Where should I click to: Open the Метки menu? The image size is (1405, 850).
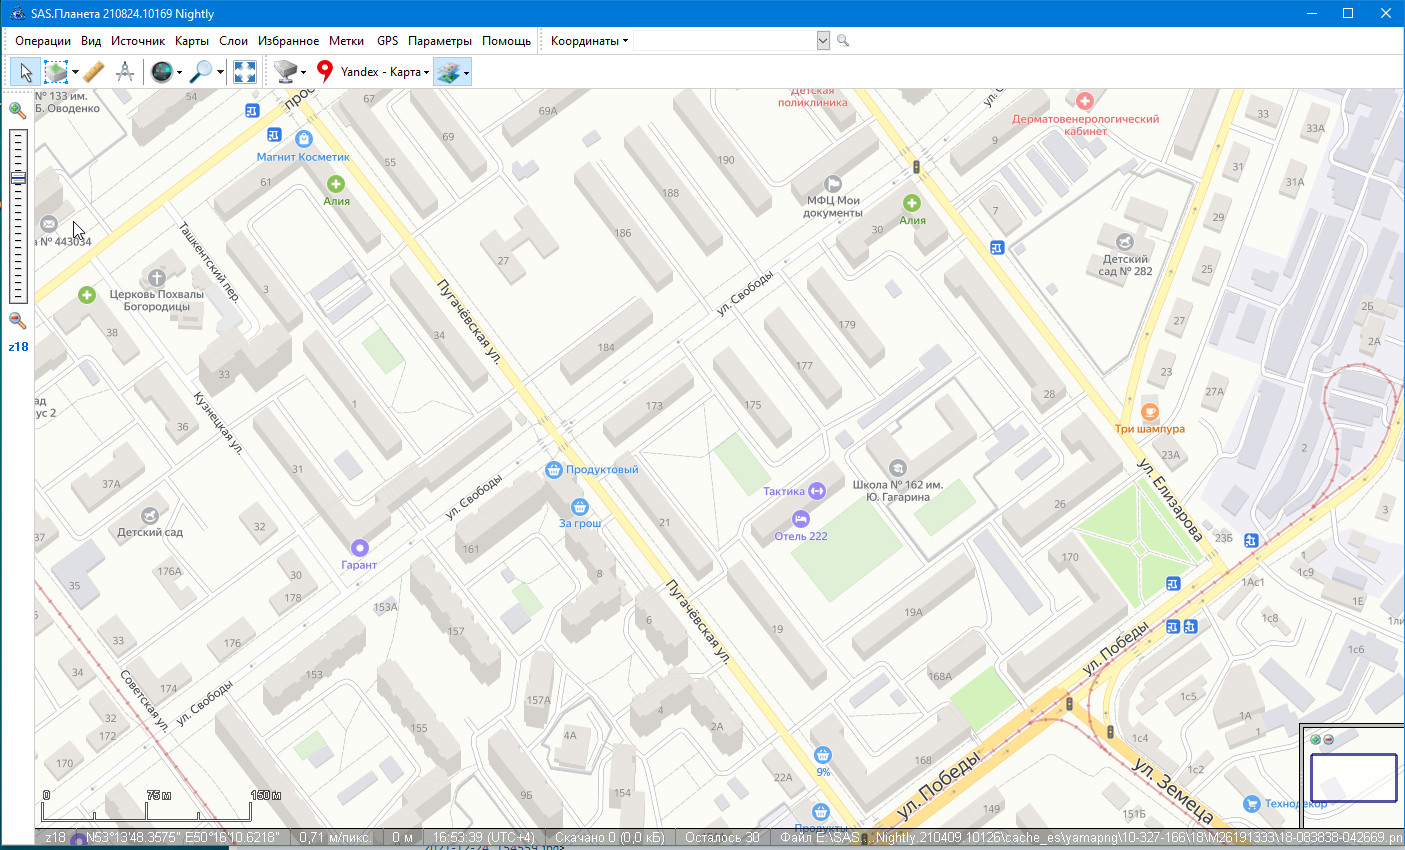point(346,41)
